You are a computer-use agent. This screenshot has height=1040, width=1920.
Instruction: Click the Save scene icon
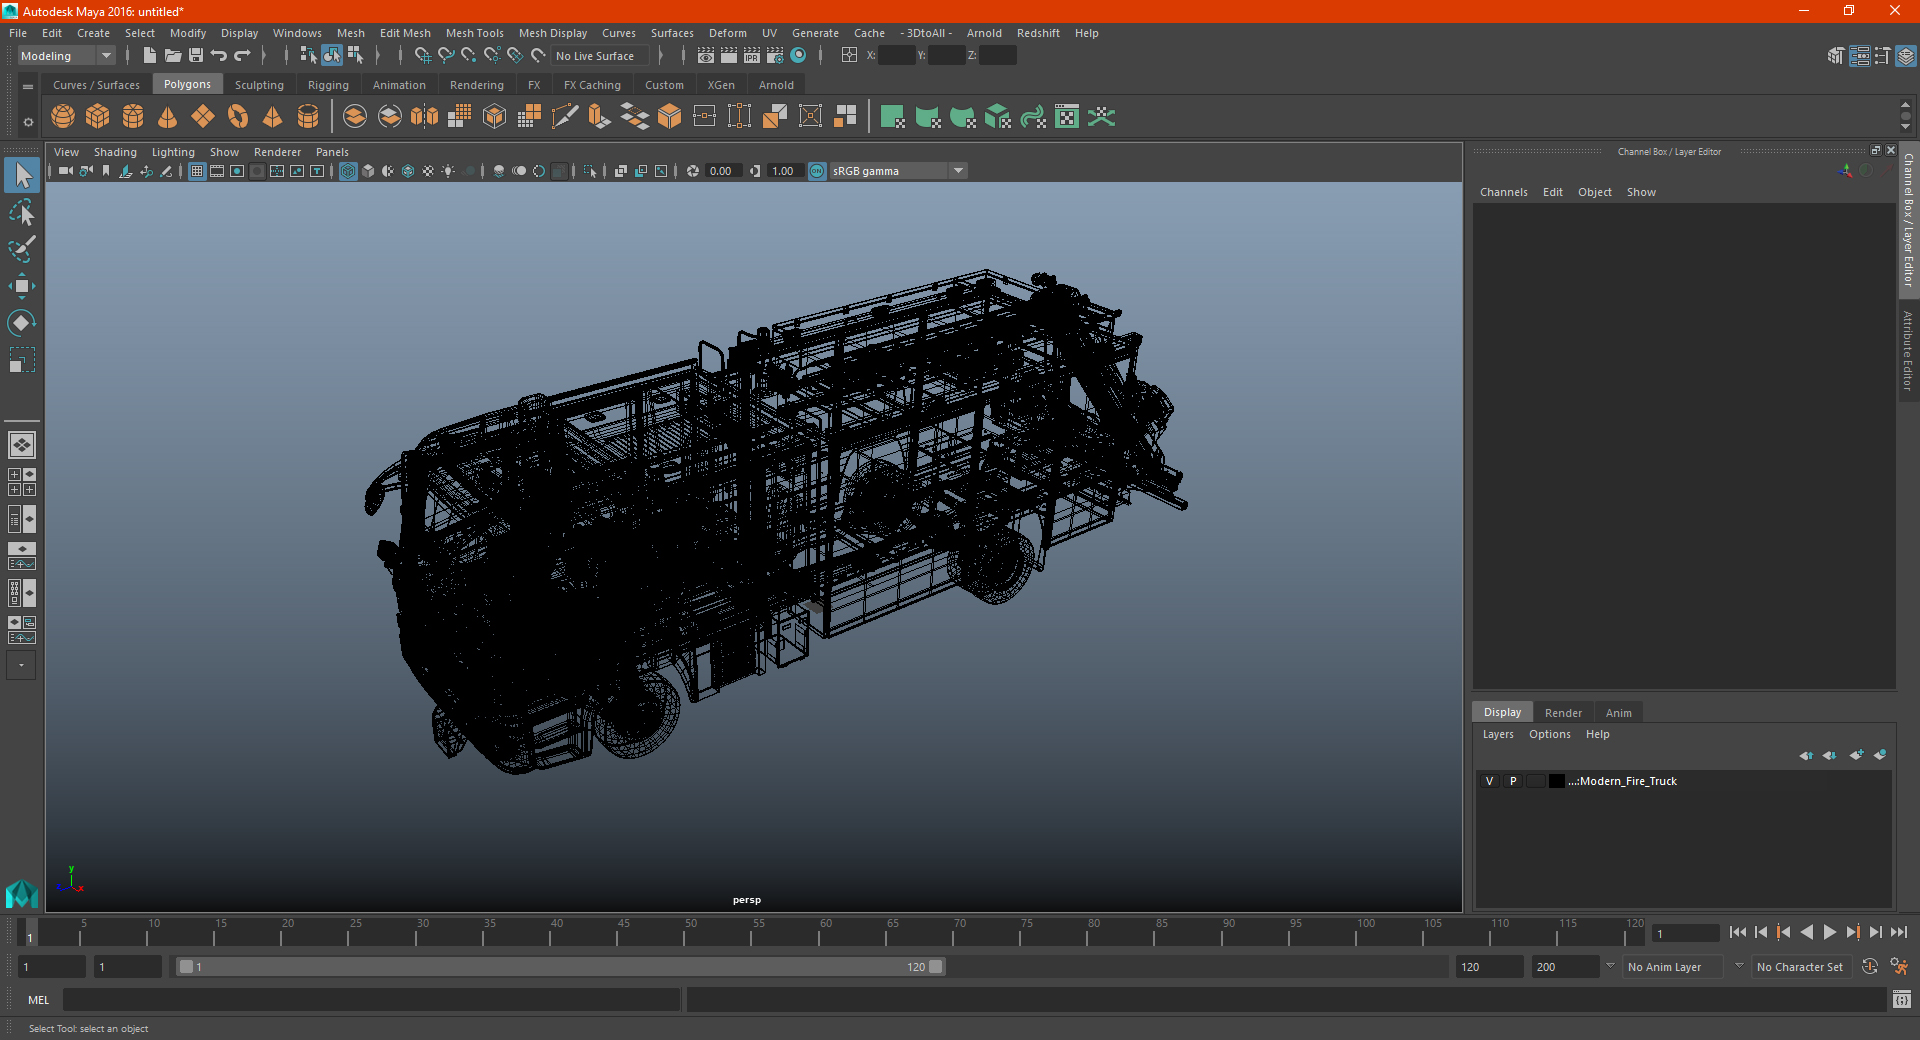tap(196, 56)
